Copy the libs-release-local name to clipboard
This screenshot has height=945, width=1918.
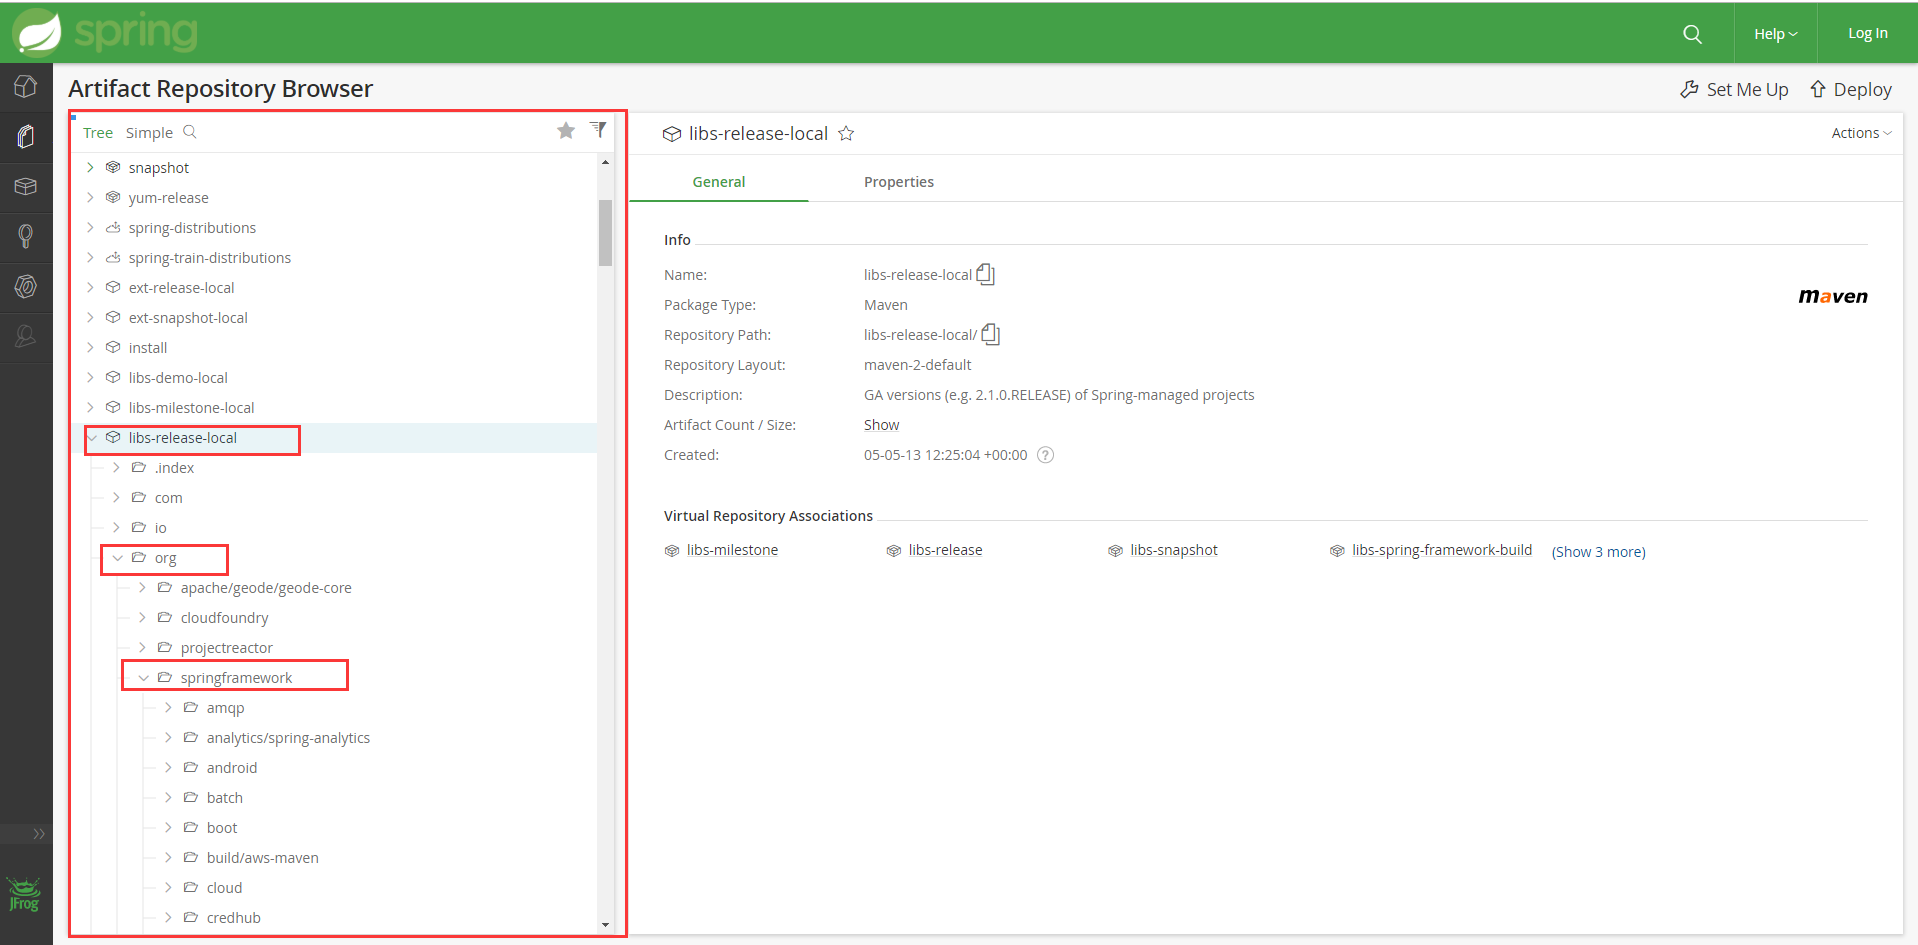pos(986,274)
